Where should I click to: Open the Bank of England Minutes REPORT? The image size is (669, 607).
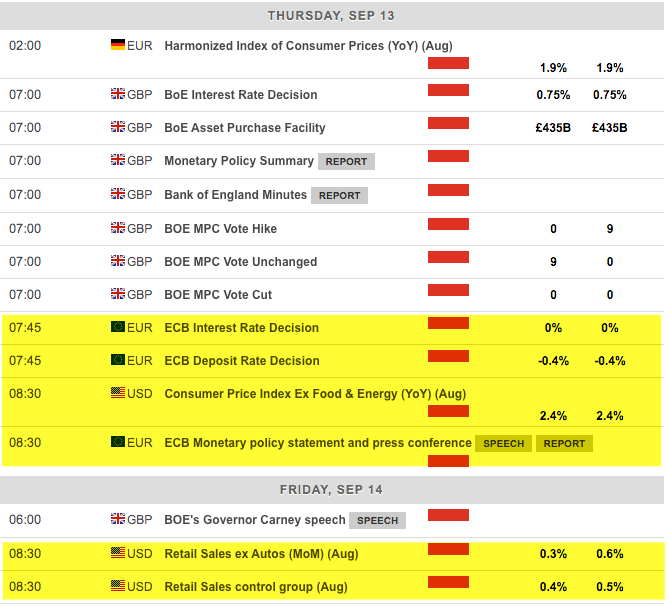(339, 195)
